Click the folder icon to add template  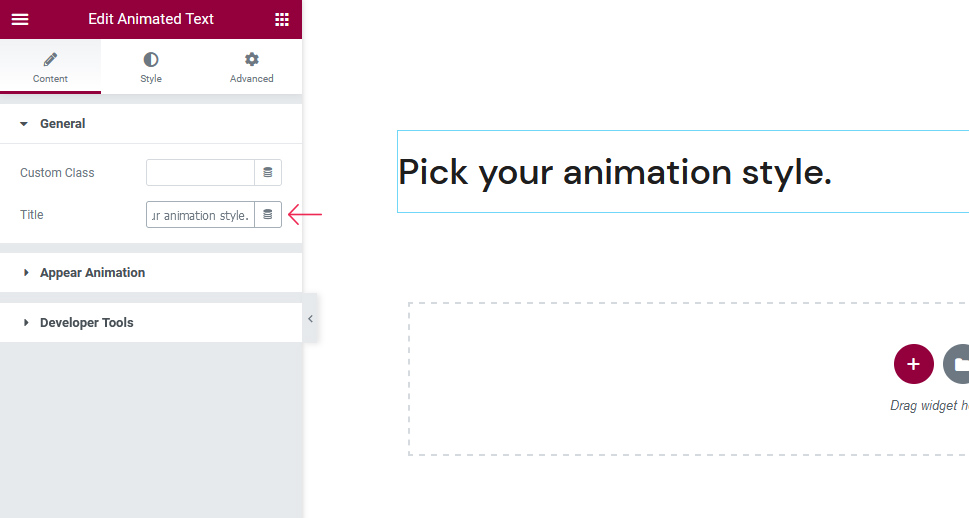click(x=957, y=364)
